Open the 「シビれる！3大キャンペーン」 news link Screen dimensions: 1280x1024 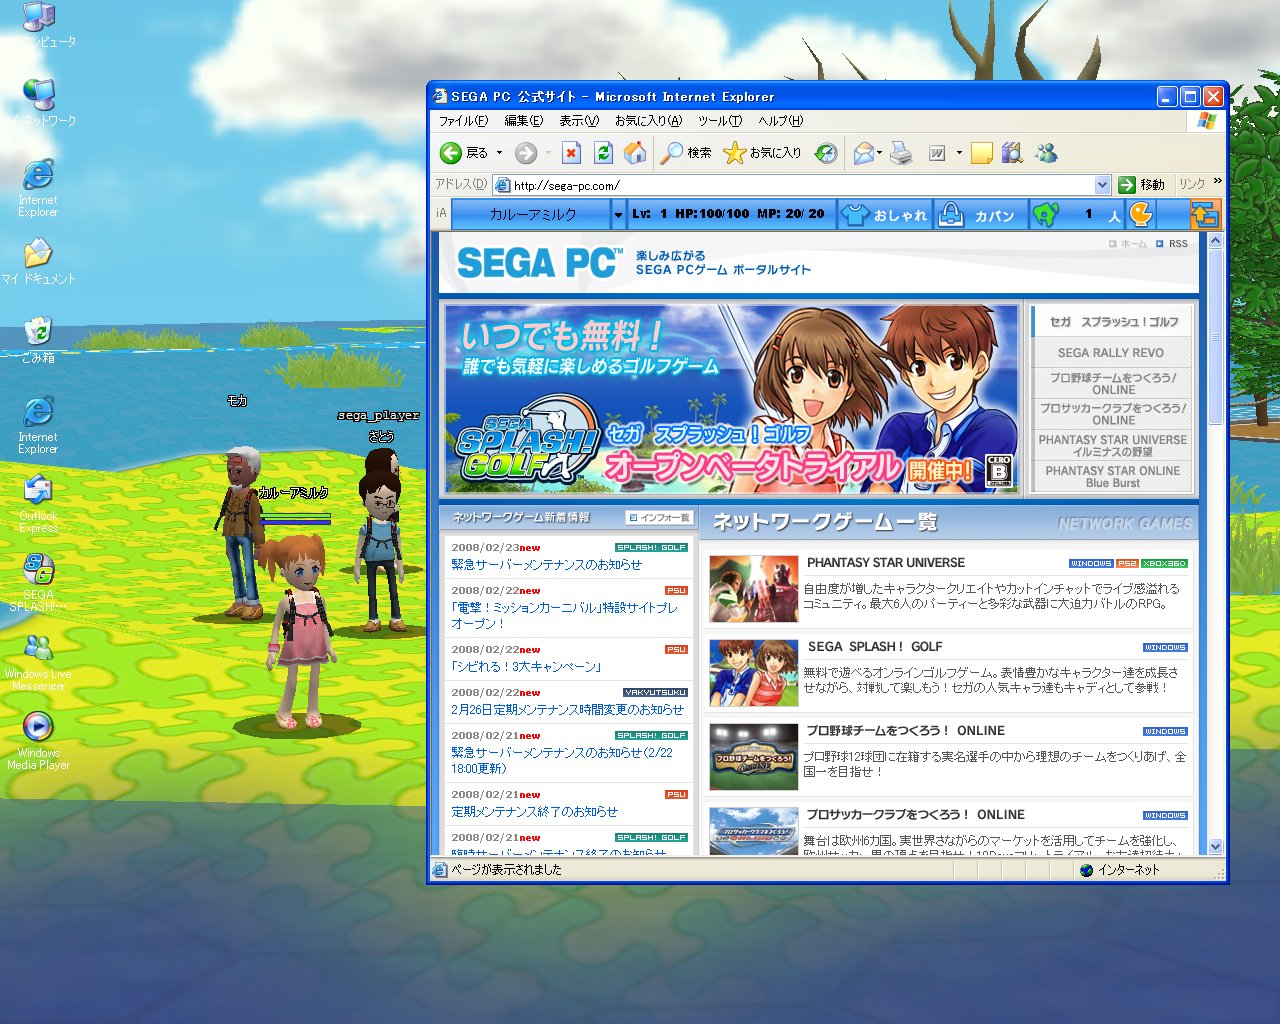[526, 667]
